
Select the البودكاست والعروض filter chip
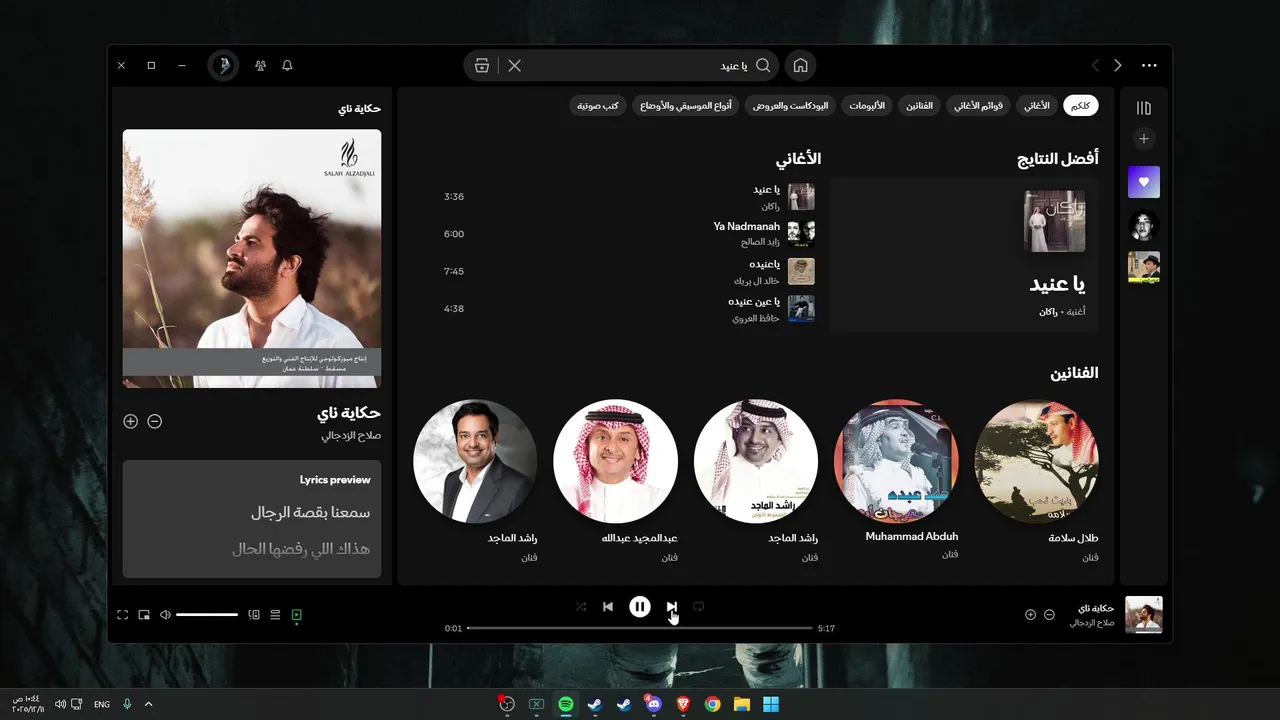[x=790, y=105]
